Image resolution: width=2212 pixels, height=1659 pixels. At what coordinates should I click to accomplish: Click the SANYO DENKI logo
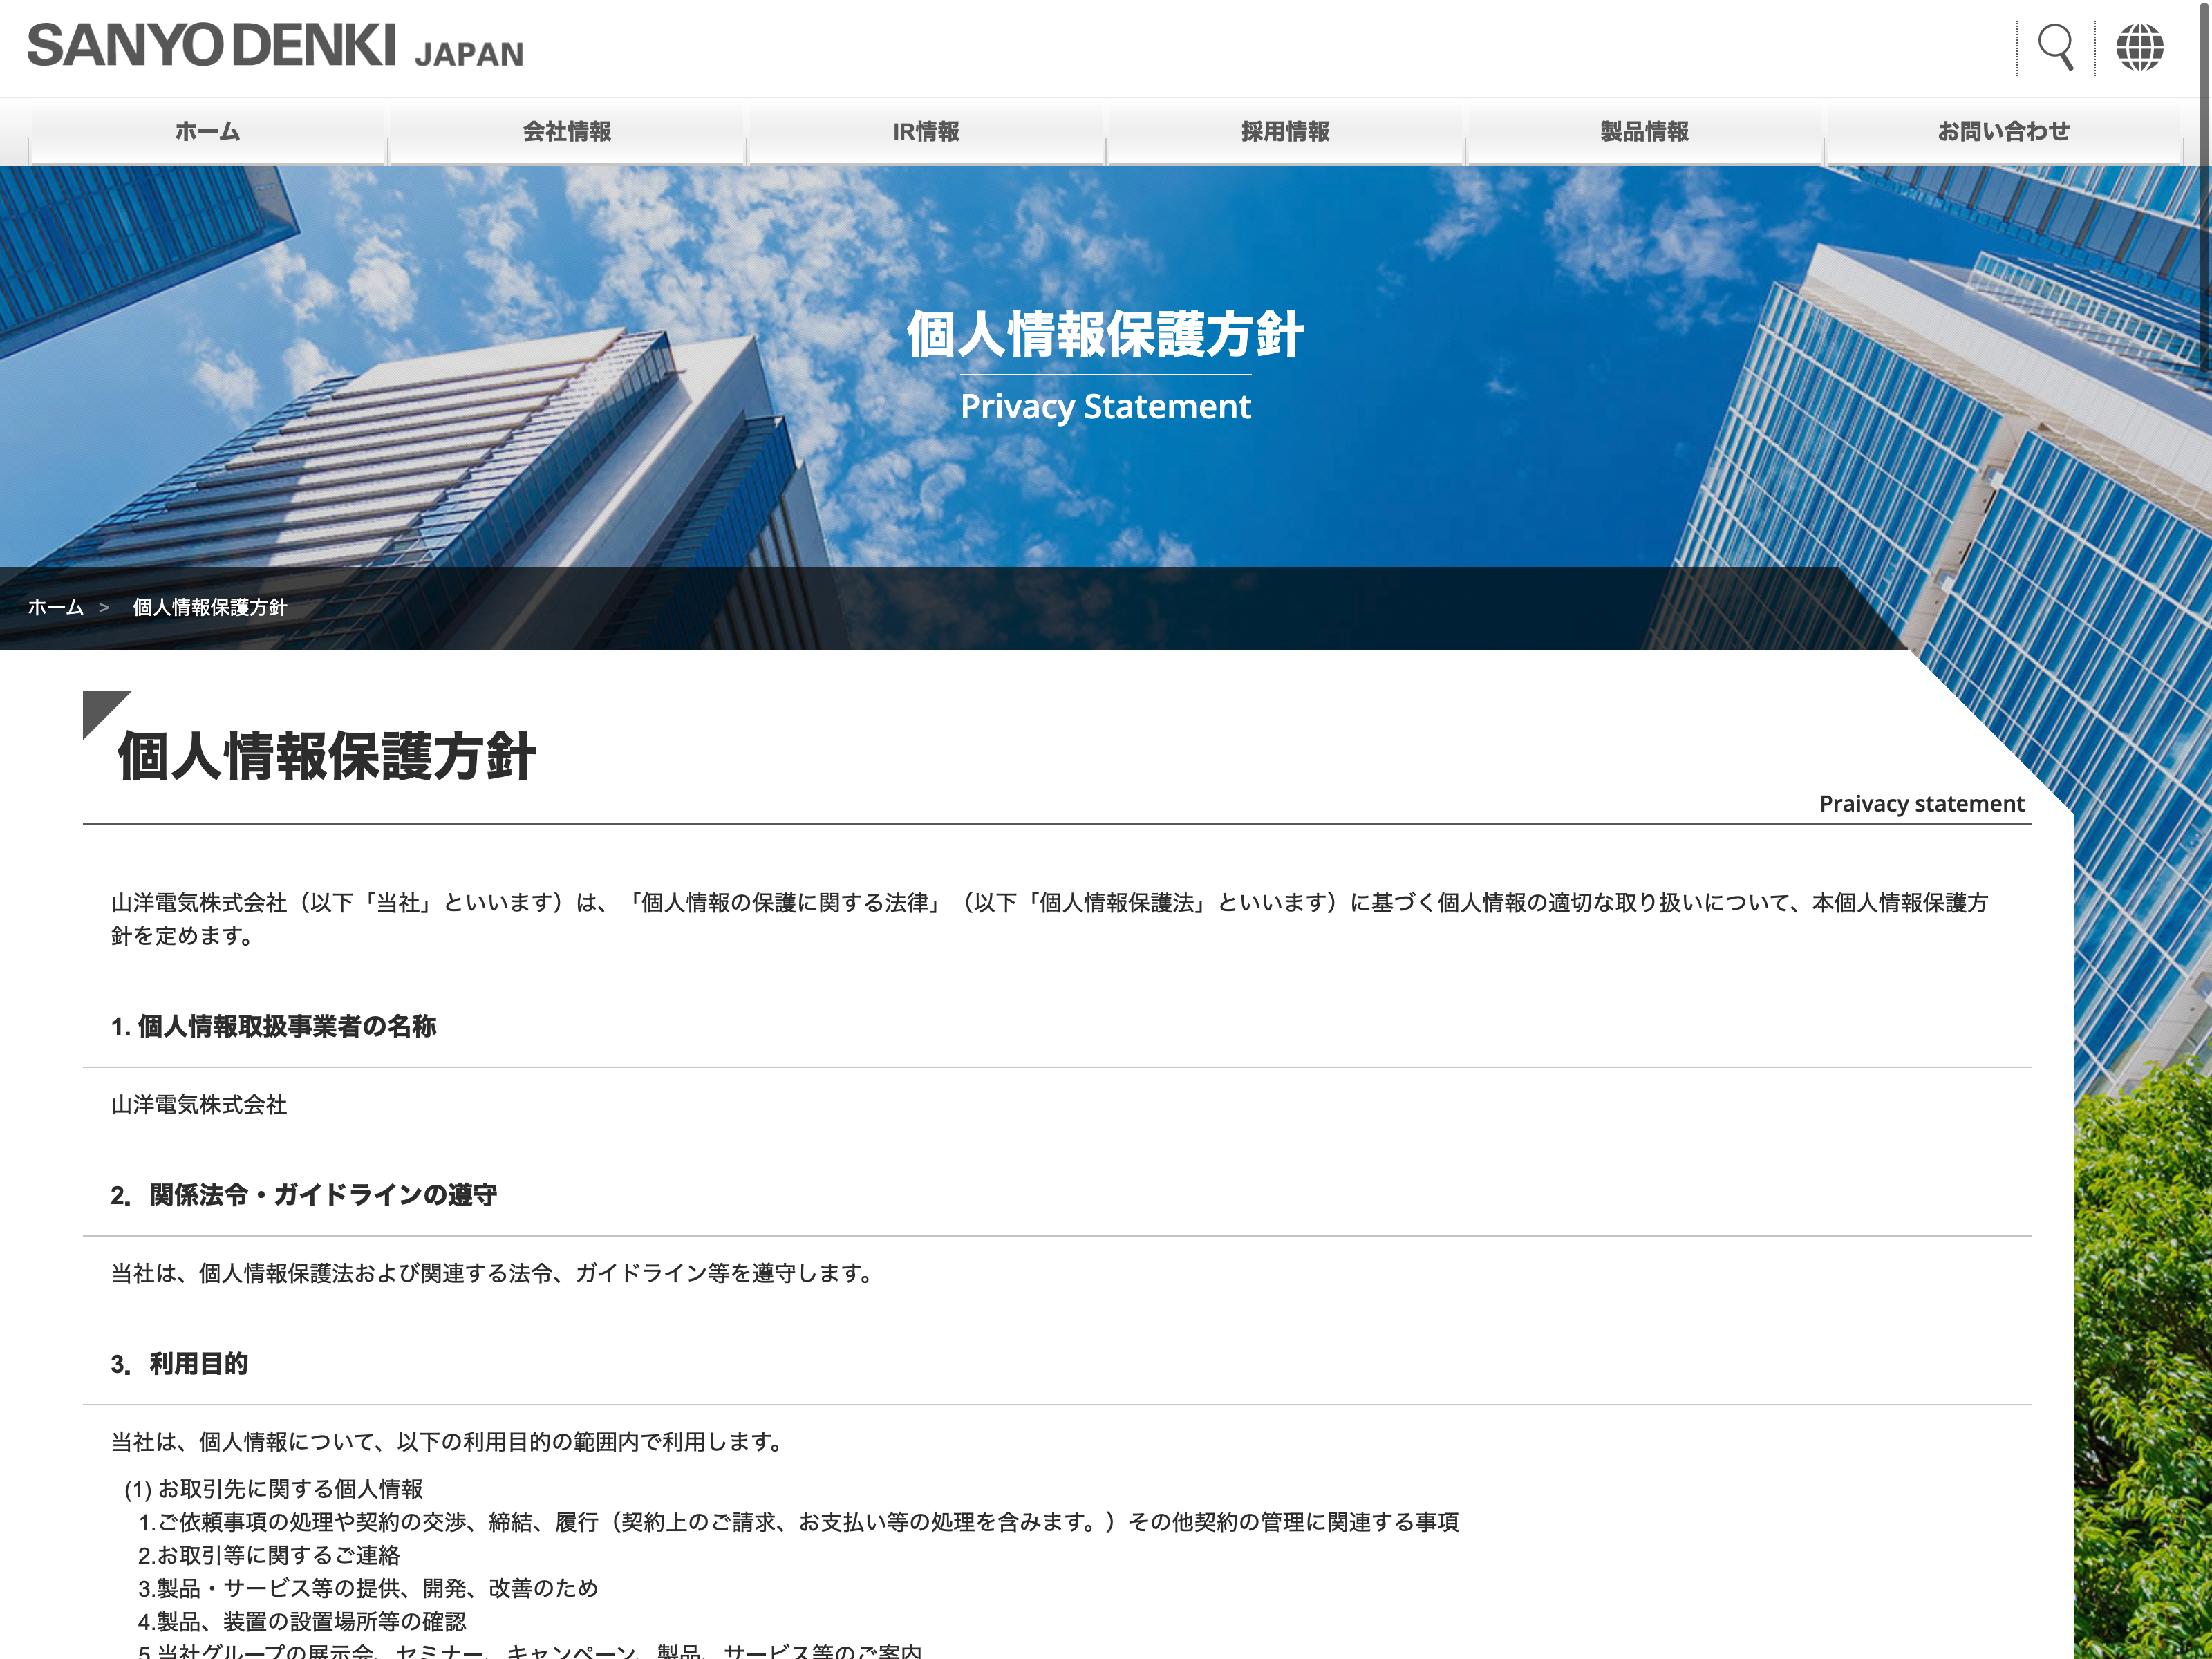[x=211, y=46]
